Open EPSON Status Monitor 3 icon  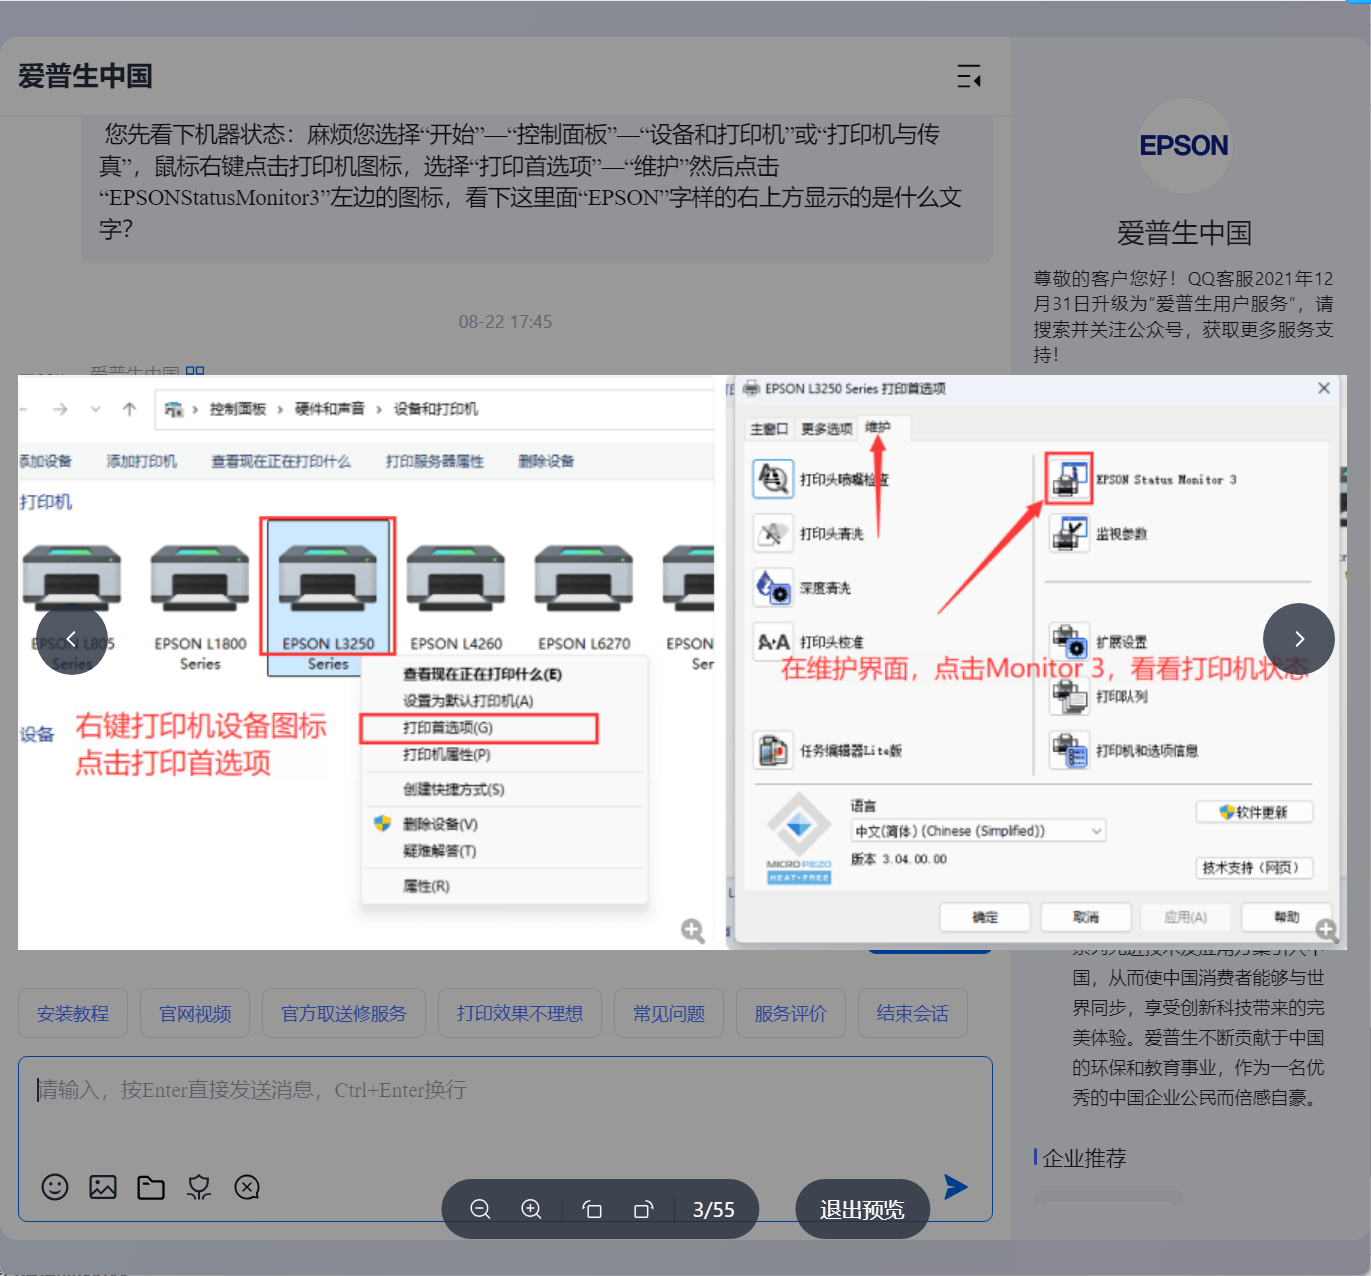click(x=1069, y=479)
